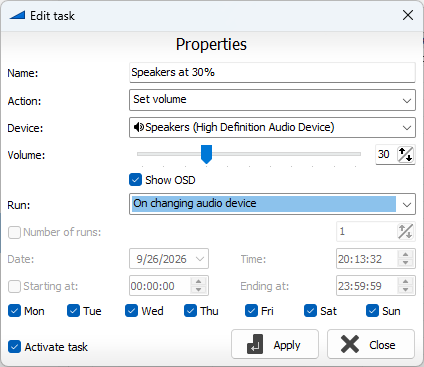Uncheck the Tue checkbox

(x=73, y=311)
